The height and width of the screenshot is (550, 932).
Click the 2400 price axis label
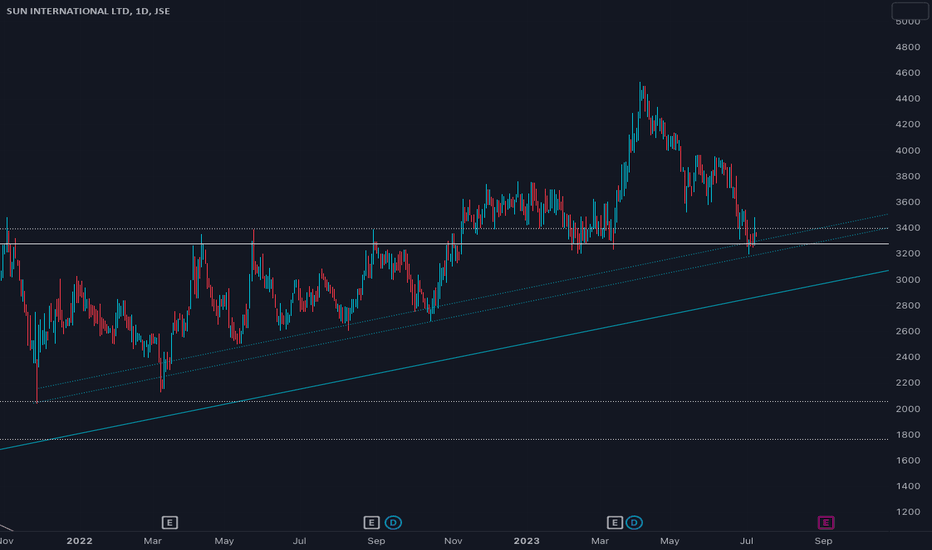tap(908, 357)
